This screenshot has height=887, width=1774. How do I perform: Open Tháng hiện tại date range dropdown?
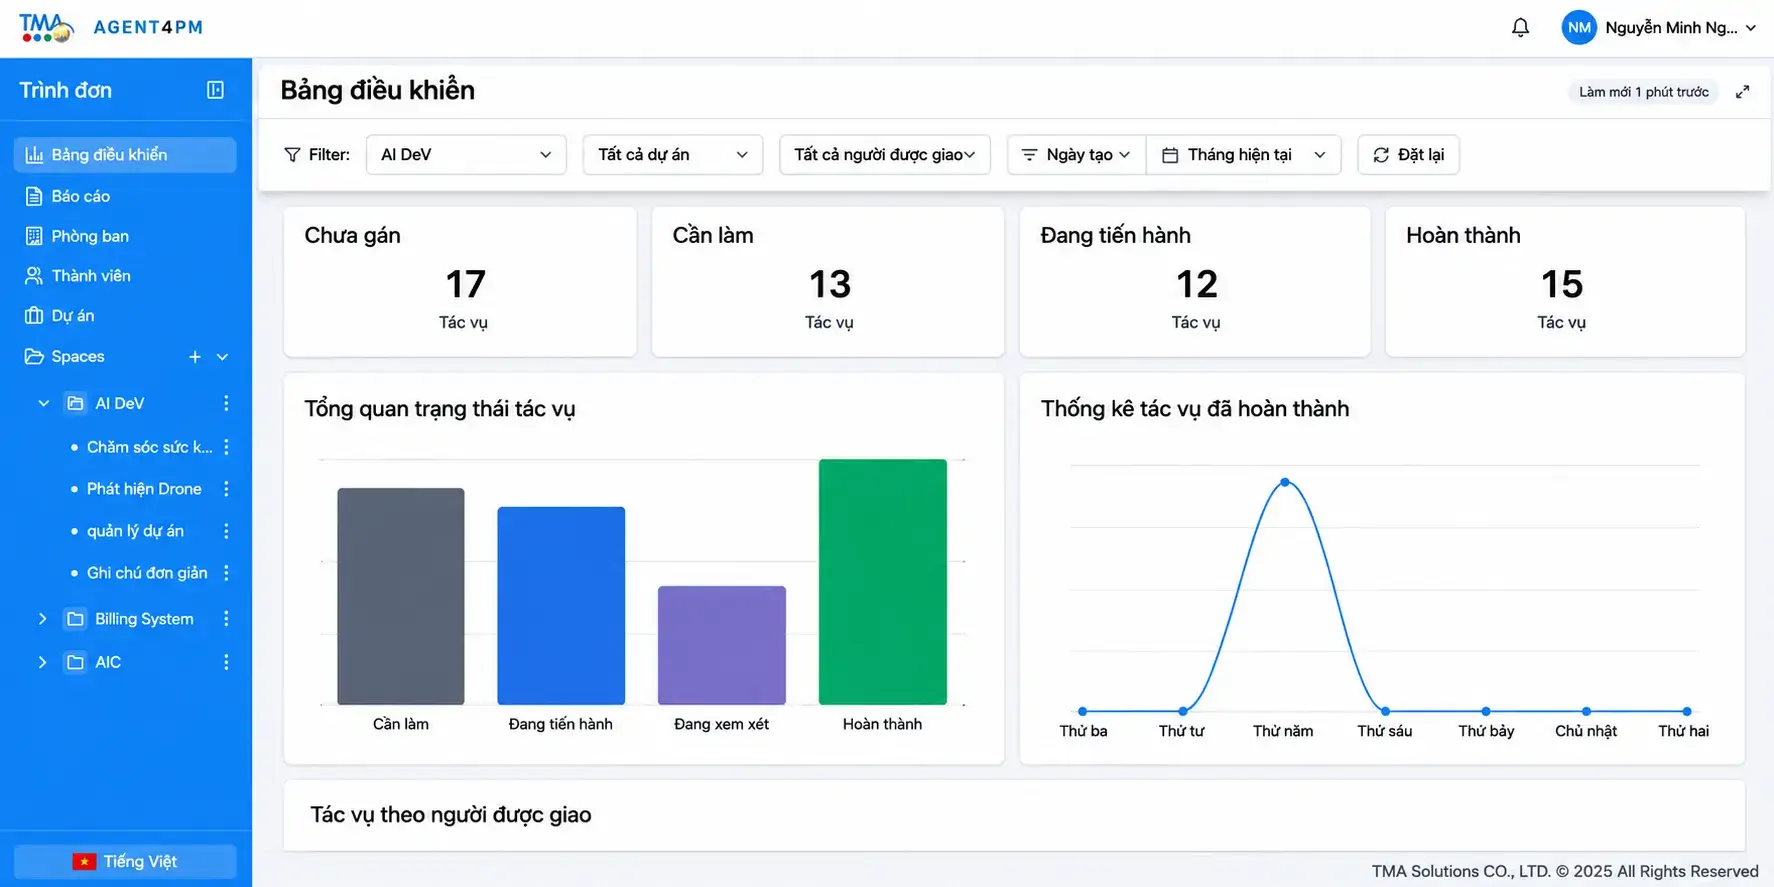click(1243, 155)
